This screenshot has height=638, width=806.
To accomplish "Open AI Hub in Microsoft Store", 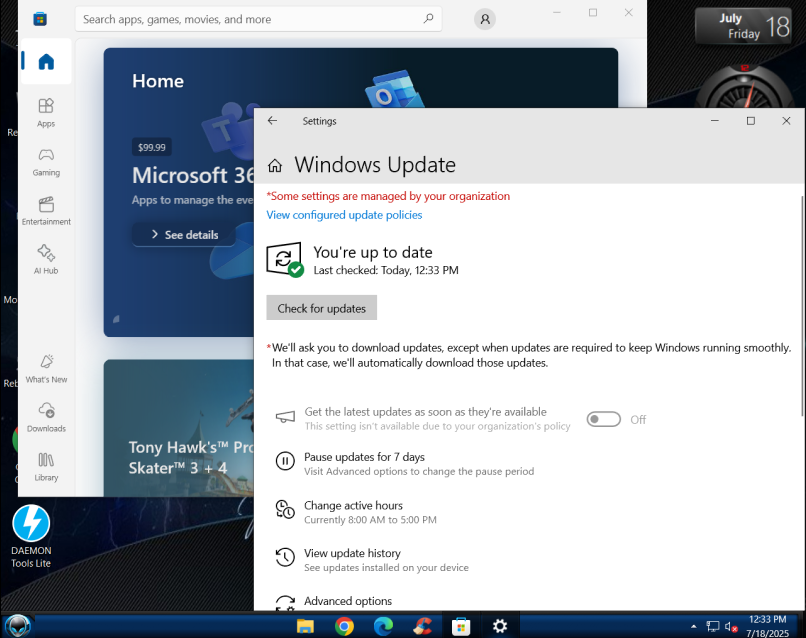I will tap(46, 260).
